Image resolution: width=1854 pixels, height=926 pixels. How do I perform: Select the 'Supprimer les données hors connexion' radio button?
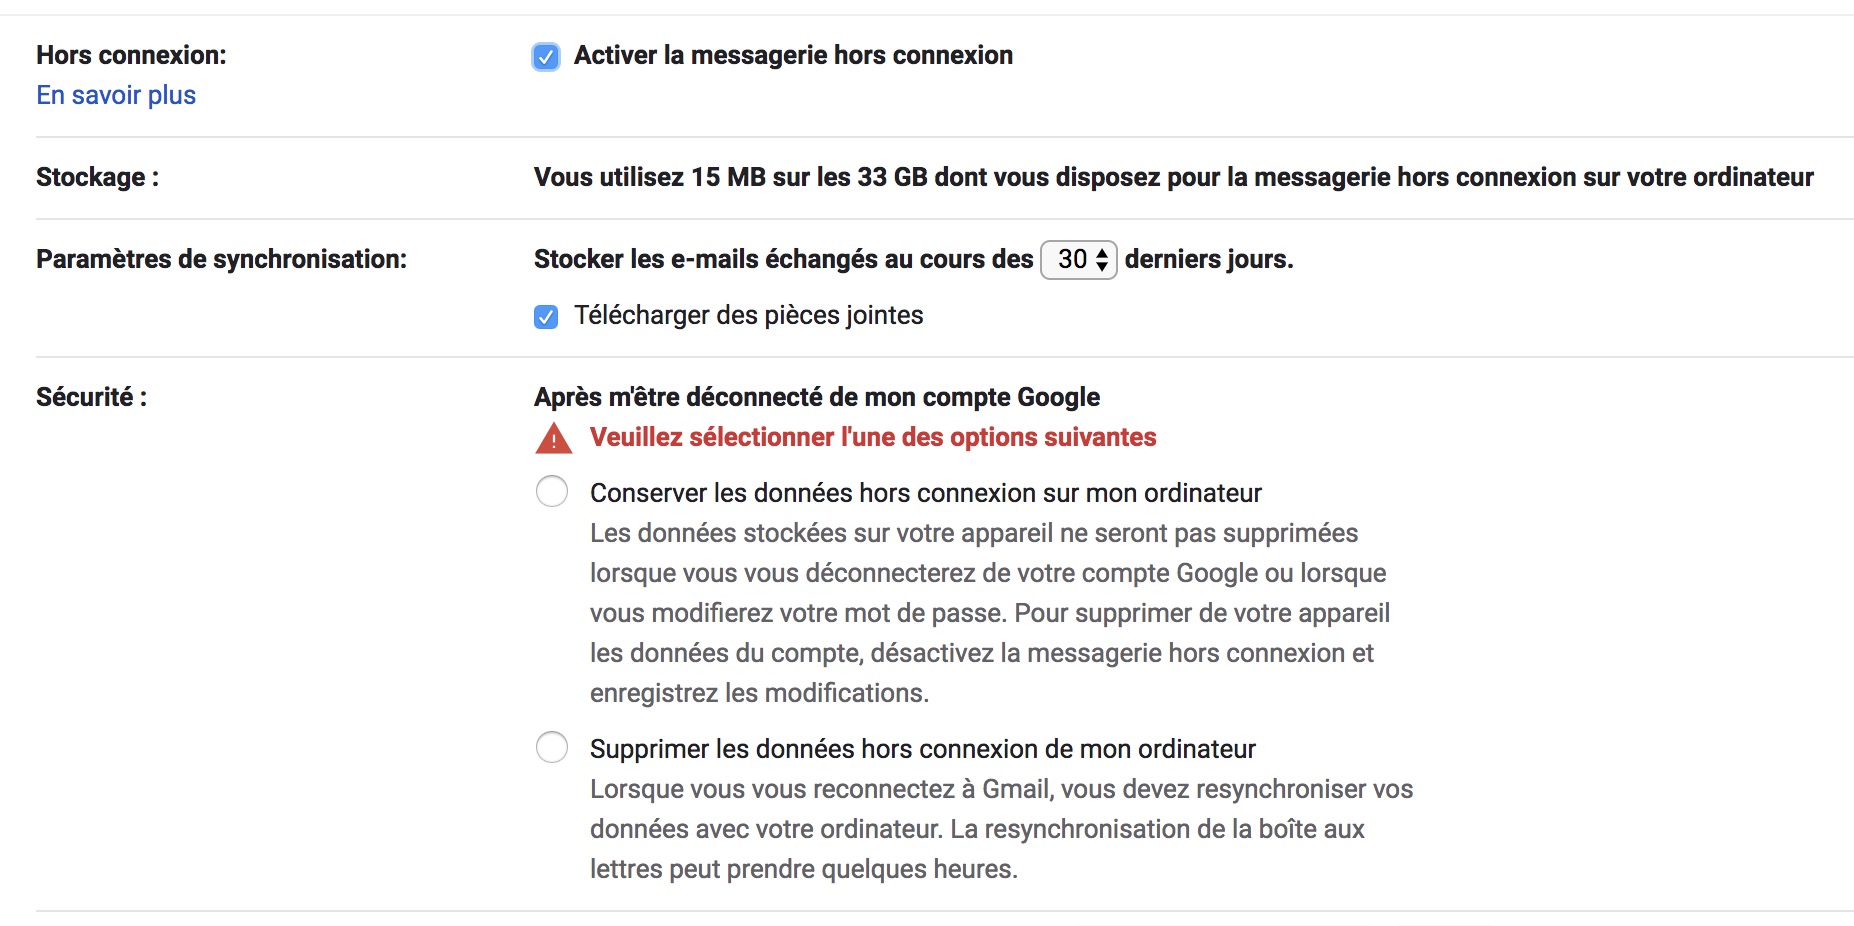tap(552, 748)
